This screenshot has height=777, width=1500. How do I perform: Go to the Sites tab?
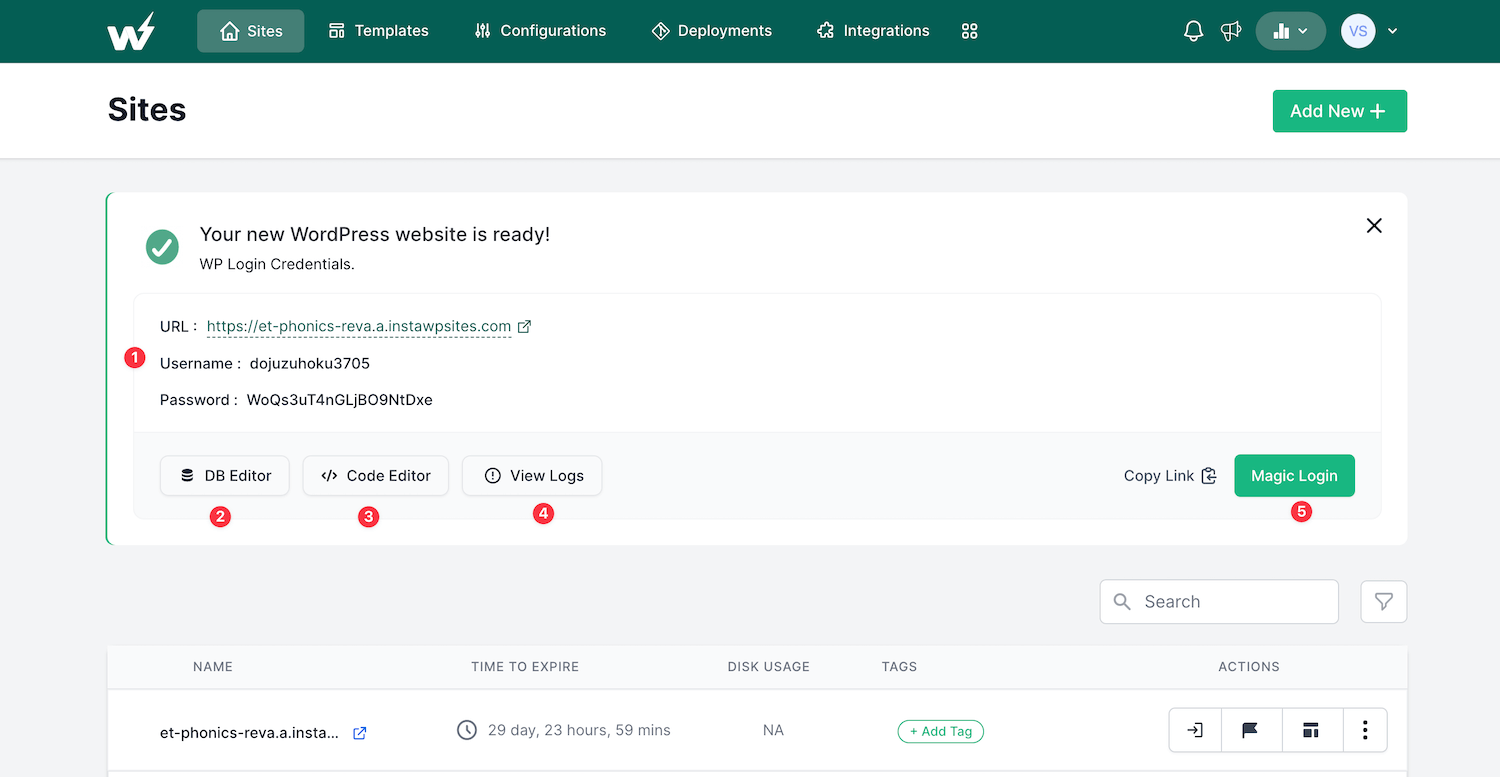pos(251,31)
